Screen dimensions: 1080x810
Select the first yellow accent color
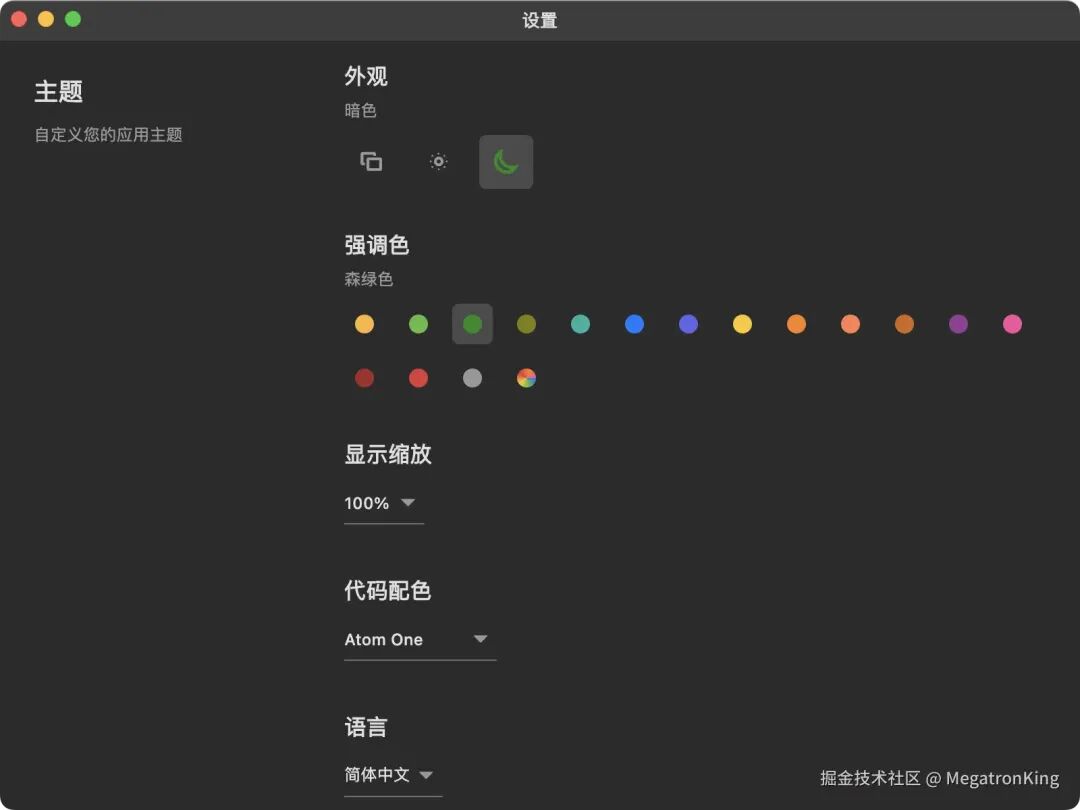point(364,323)
